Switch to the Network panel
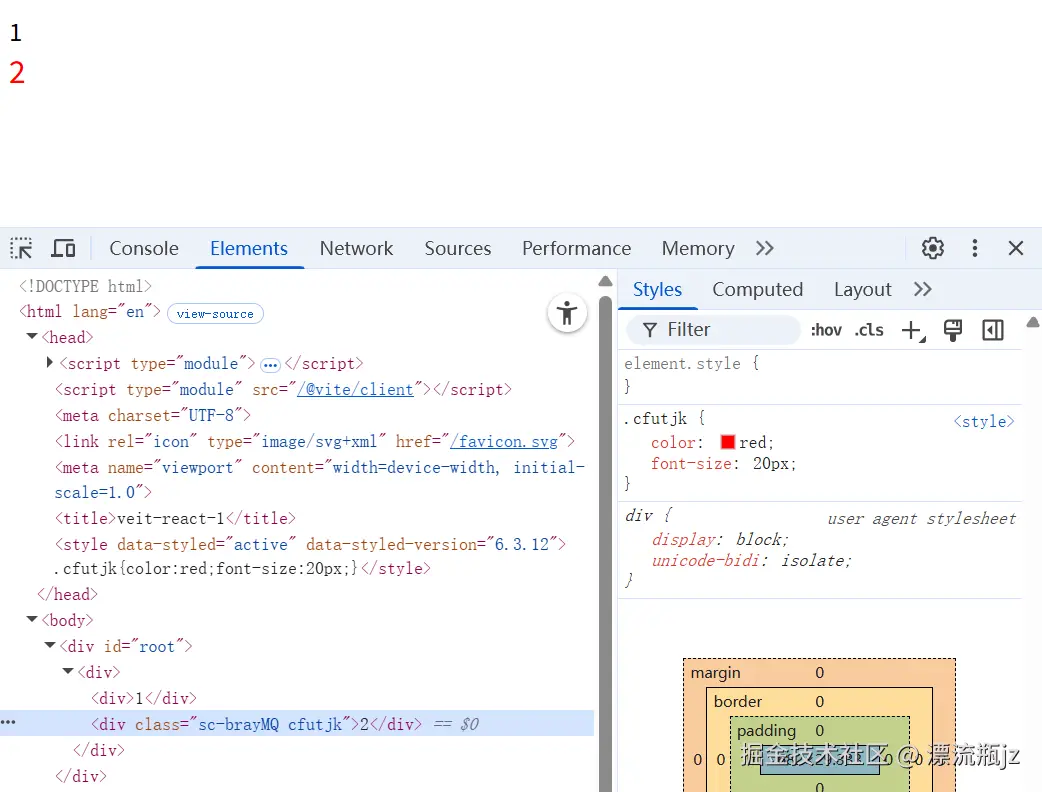Screen dimensions: 1042x792 coord(356,248)
